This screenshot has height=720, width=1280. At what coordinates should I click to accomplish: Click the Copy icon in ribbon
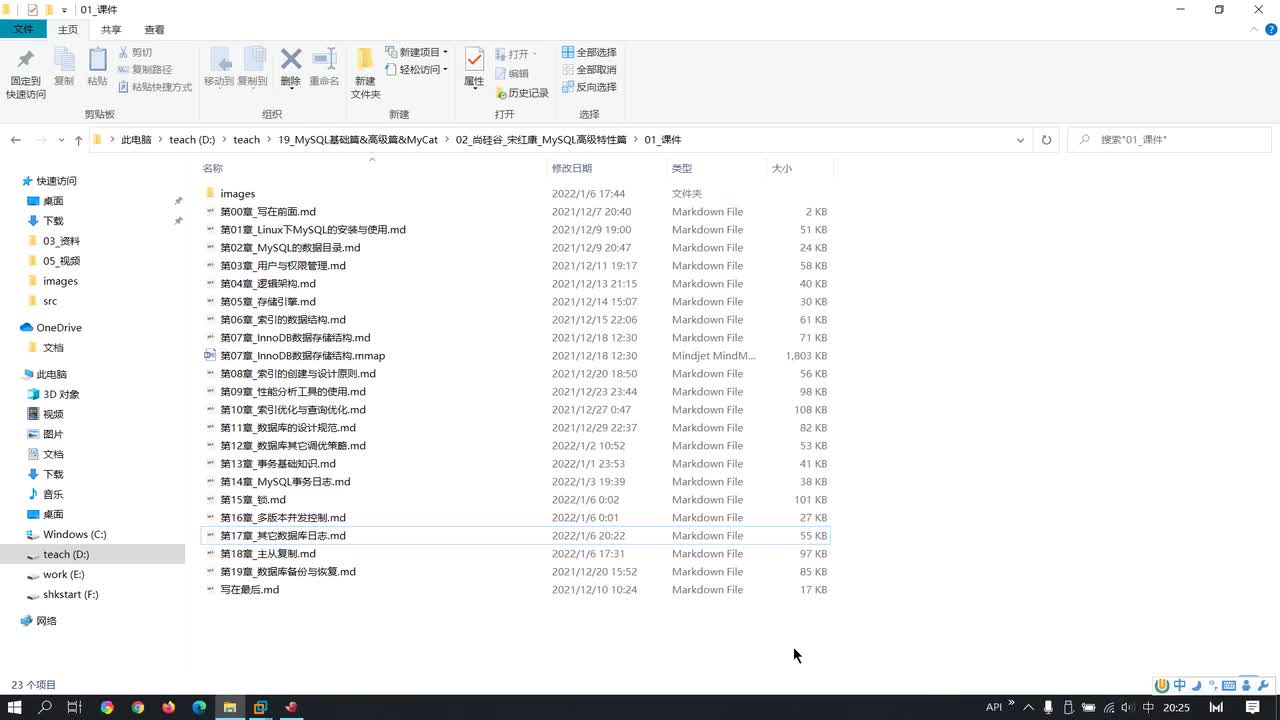tap(64, 60)
